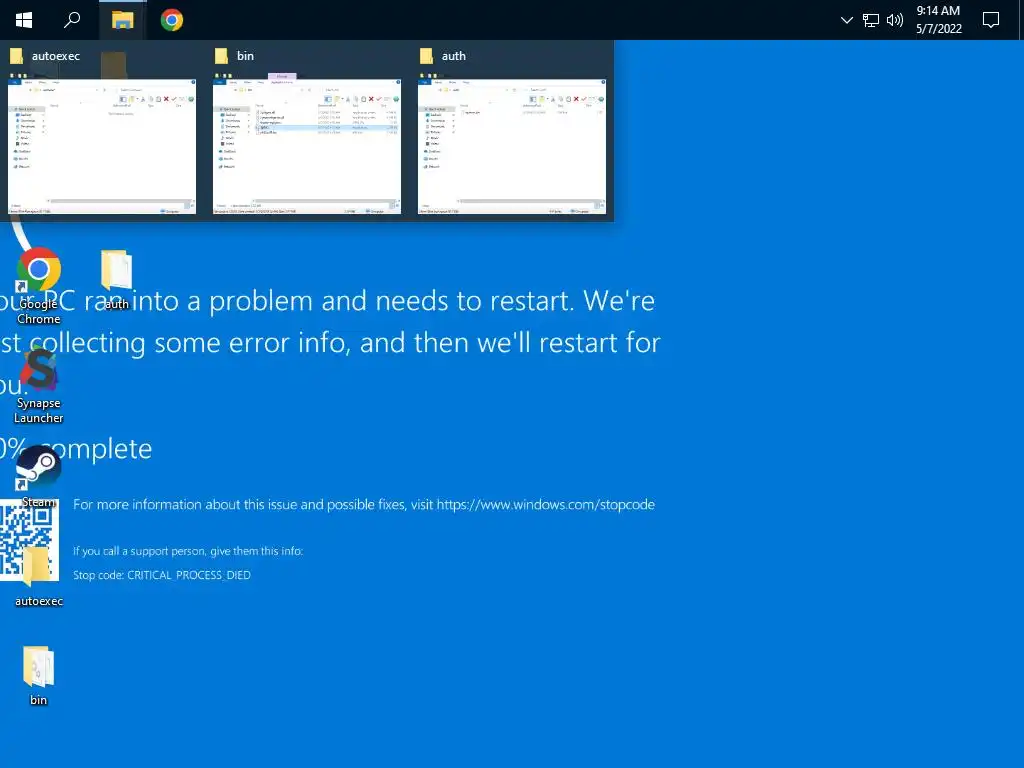Click the windows.com/stopcode URL text

(x=545, y=505)
